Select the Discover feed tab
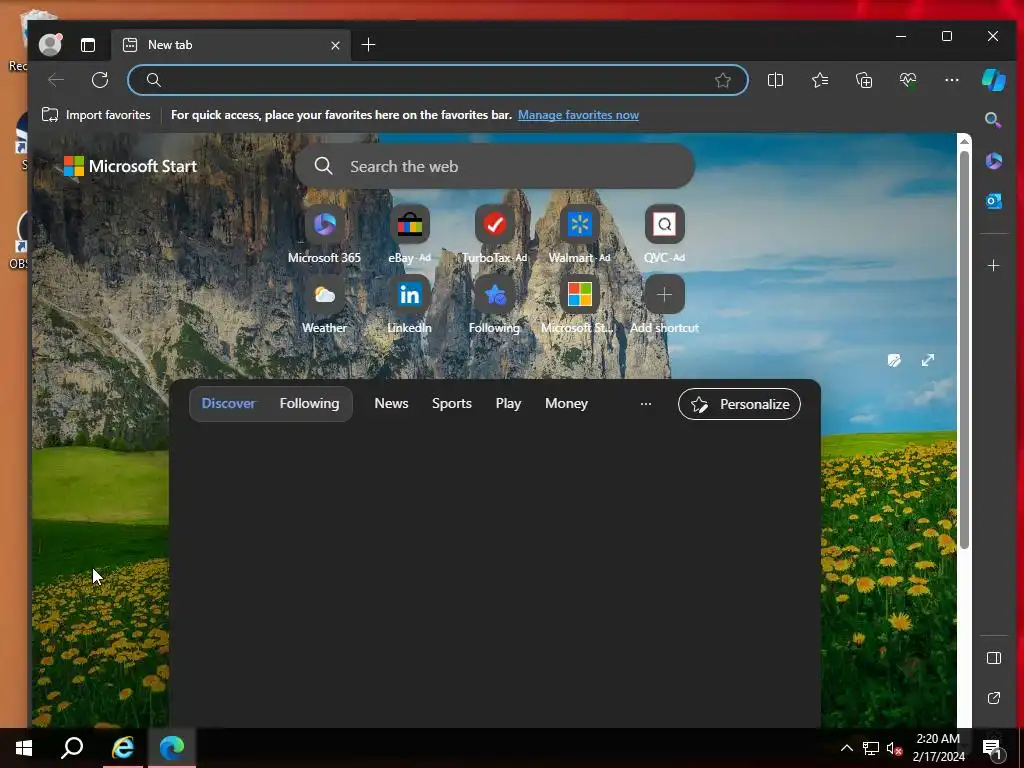The height and width of the screenshot is (768, 1024). [229, 404]
